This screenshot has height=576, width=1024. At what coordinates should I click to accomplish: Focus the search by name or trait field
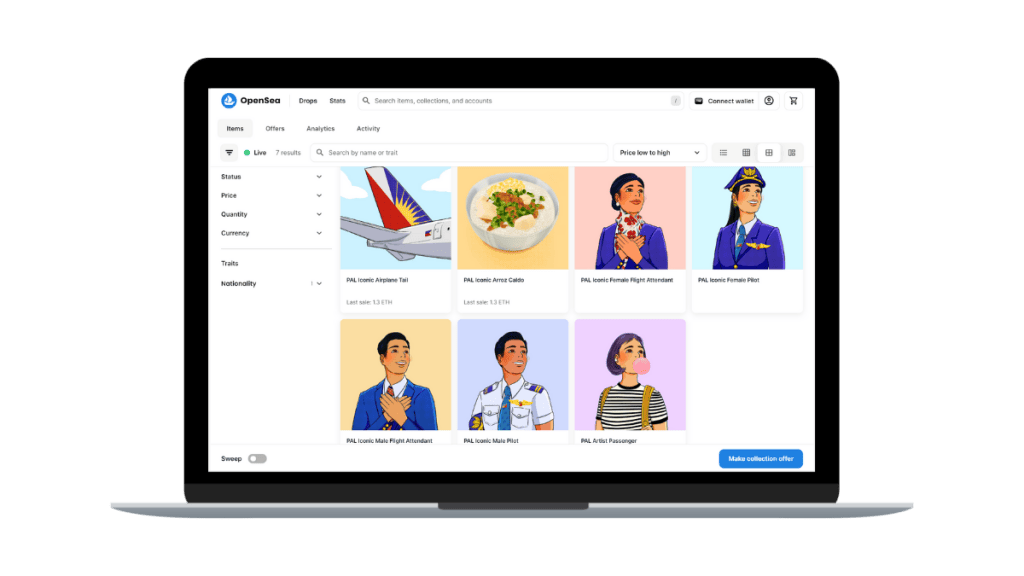459,153
